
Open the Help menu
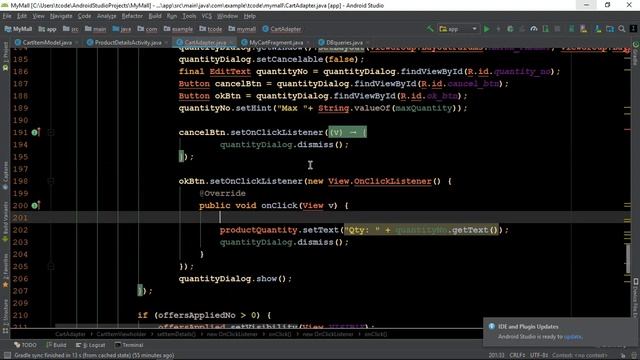(249, 16)
